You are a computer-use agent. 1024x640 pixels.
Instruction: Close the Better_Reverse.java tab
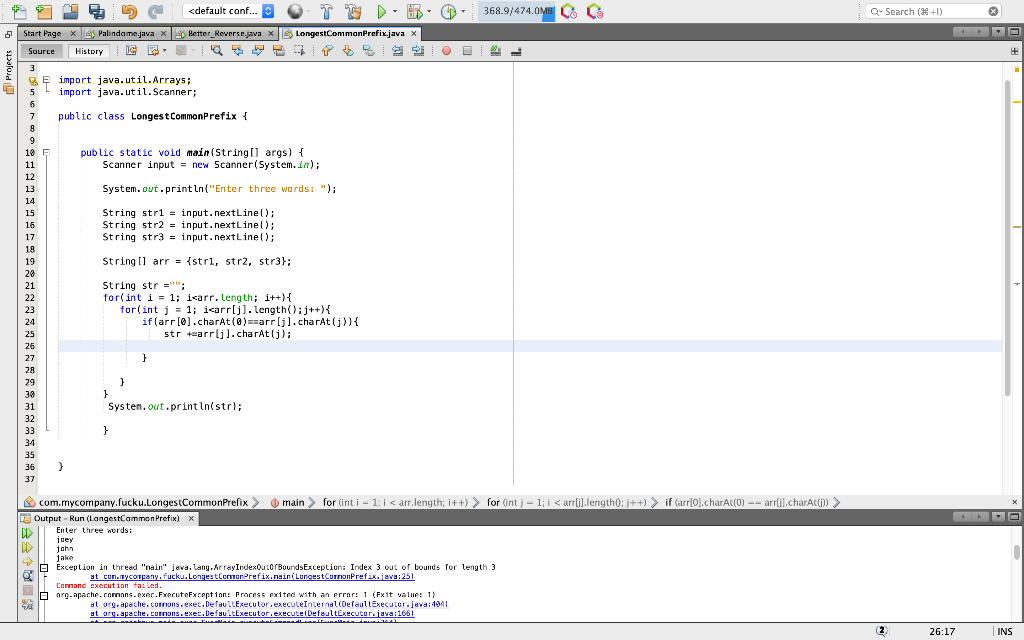[x=270, y=33]
